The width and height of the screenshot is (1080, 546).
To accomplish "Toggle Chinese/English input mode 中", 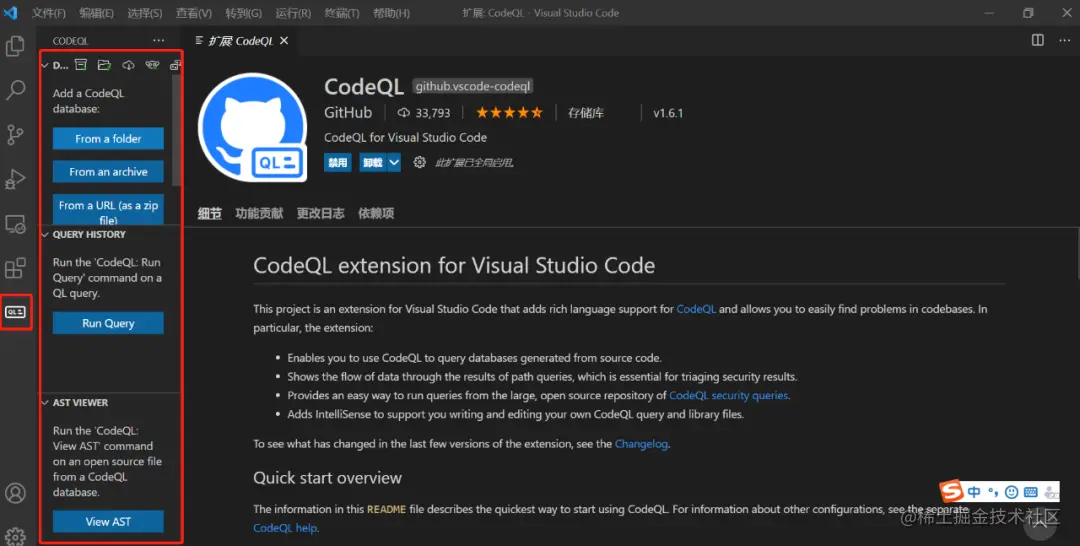I will (974, 492).
